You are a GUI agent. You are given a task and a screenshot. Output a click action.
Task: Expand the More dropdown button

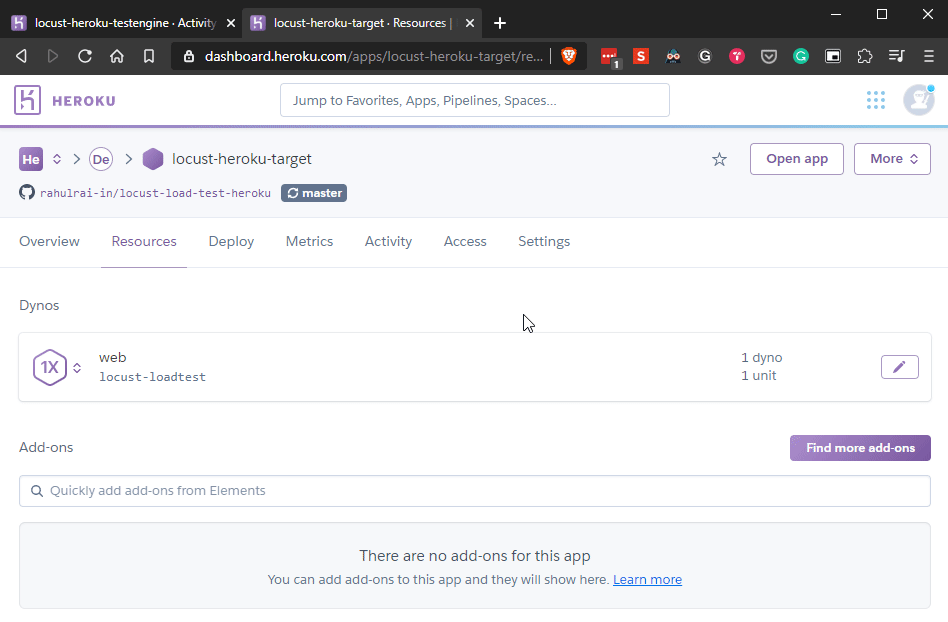pyautogui.click(x=892, y=159)
